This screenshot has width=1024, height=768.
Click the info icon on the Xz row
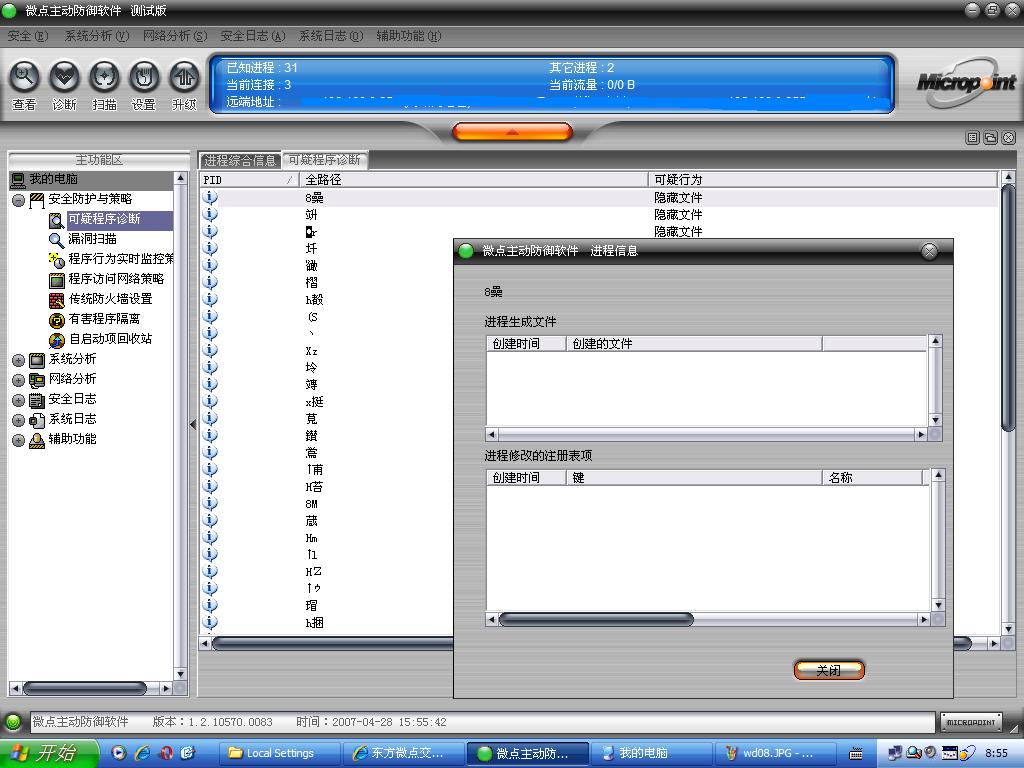point(210,350)
